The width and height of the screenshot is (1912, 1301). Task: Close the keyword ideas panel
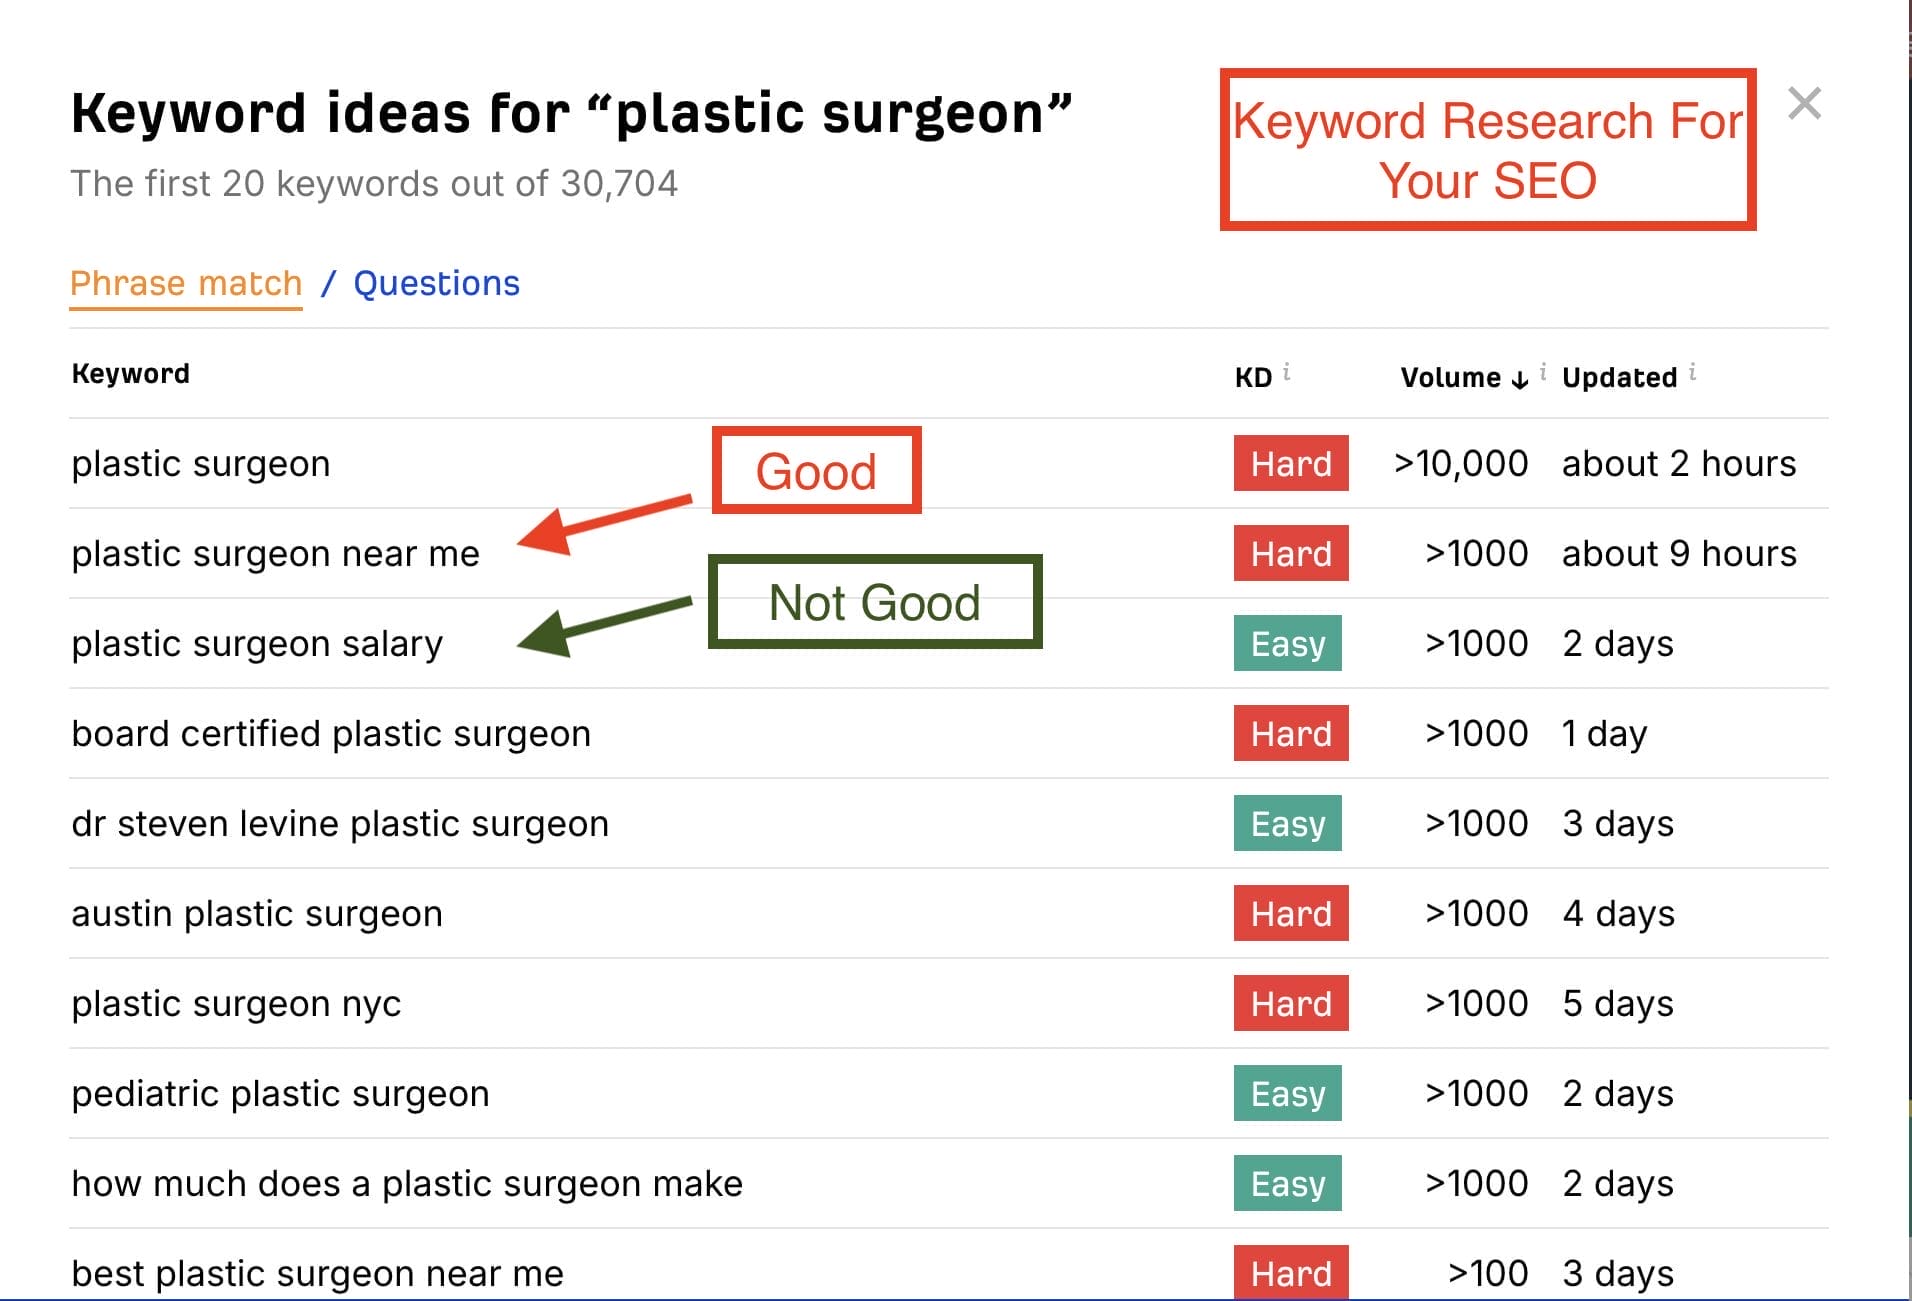tap(1806, 102)
